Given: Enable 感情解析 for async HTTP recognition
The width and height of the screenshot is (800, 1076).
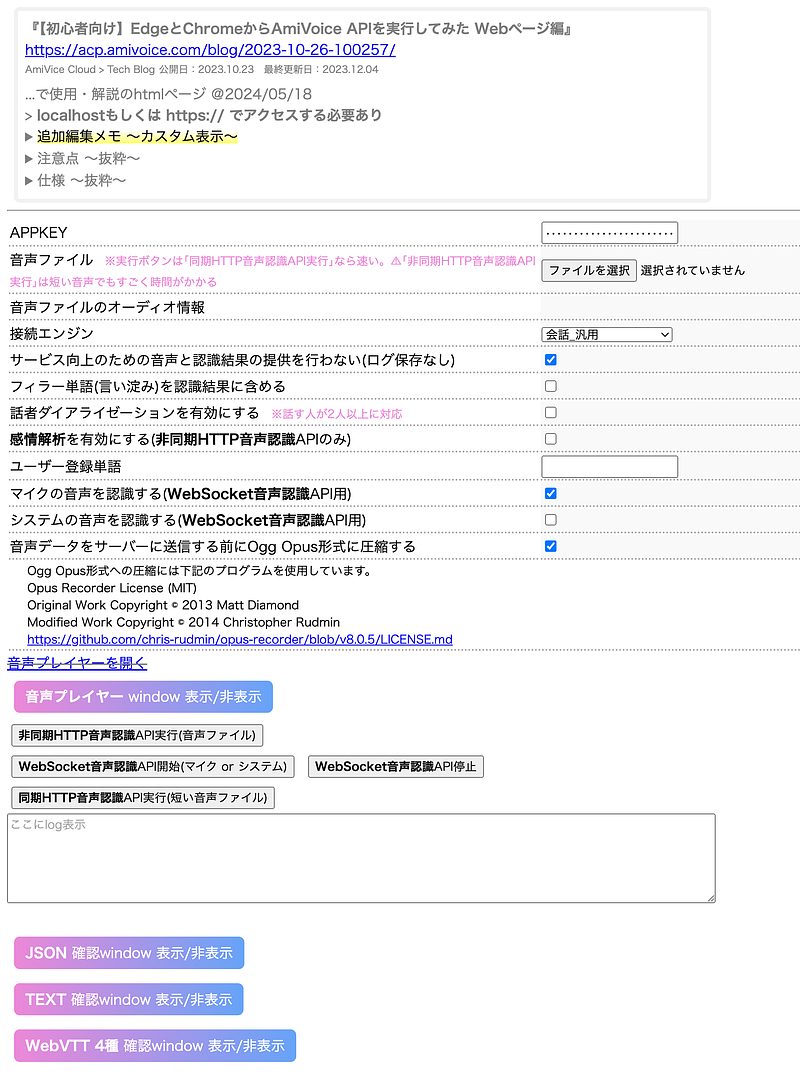Looking at the screenshot, I should click(549, 438).
